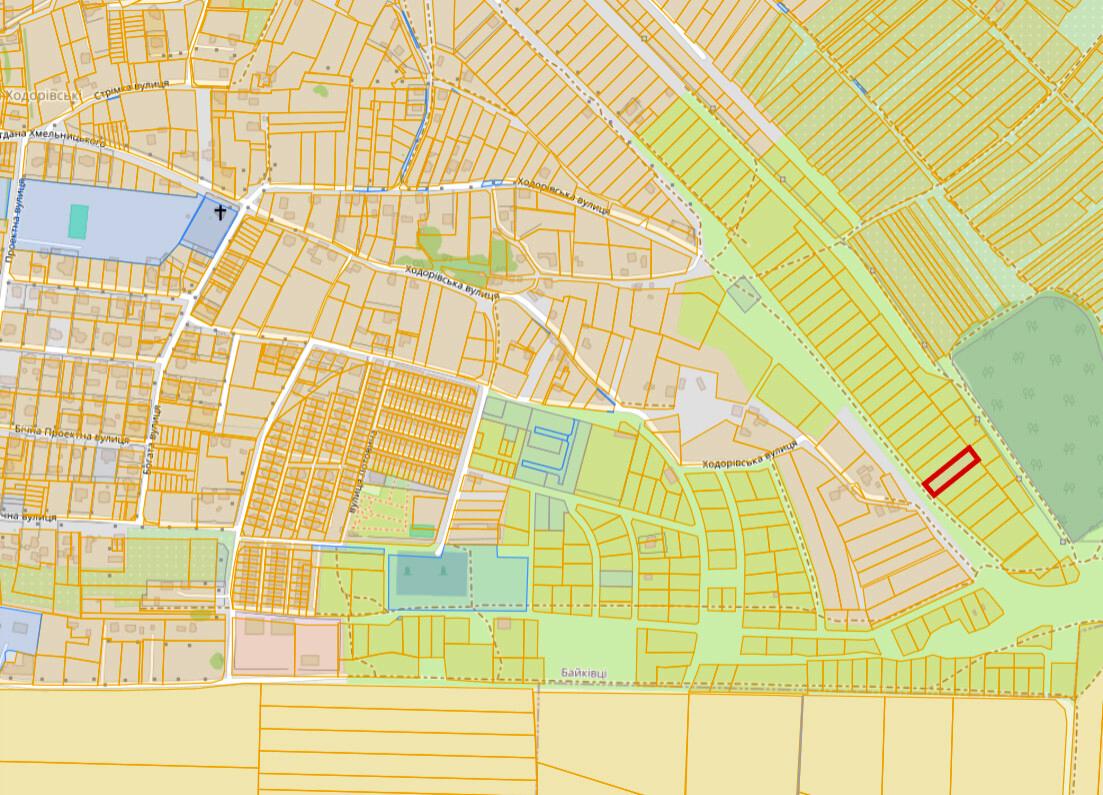
Task: Click the cemetery tree symbols in the blue-outlined plot
Action: 428,572
